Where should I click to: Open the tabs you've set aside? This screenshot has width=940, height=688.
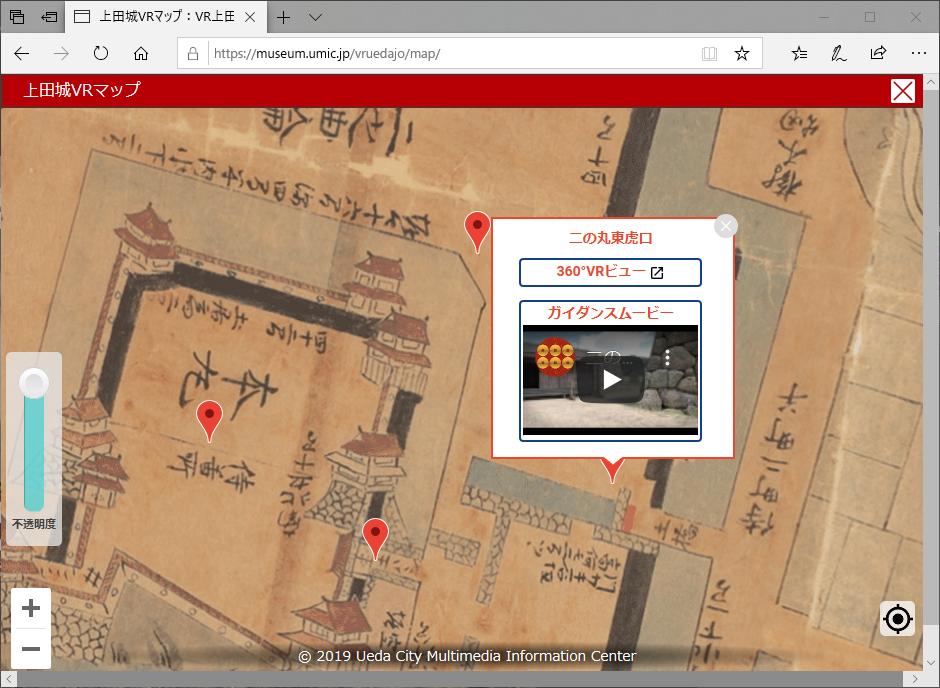(17, 17)
